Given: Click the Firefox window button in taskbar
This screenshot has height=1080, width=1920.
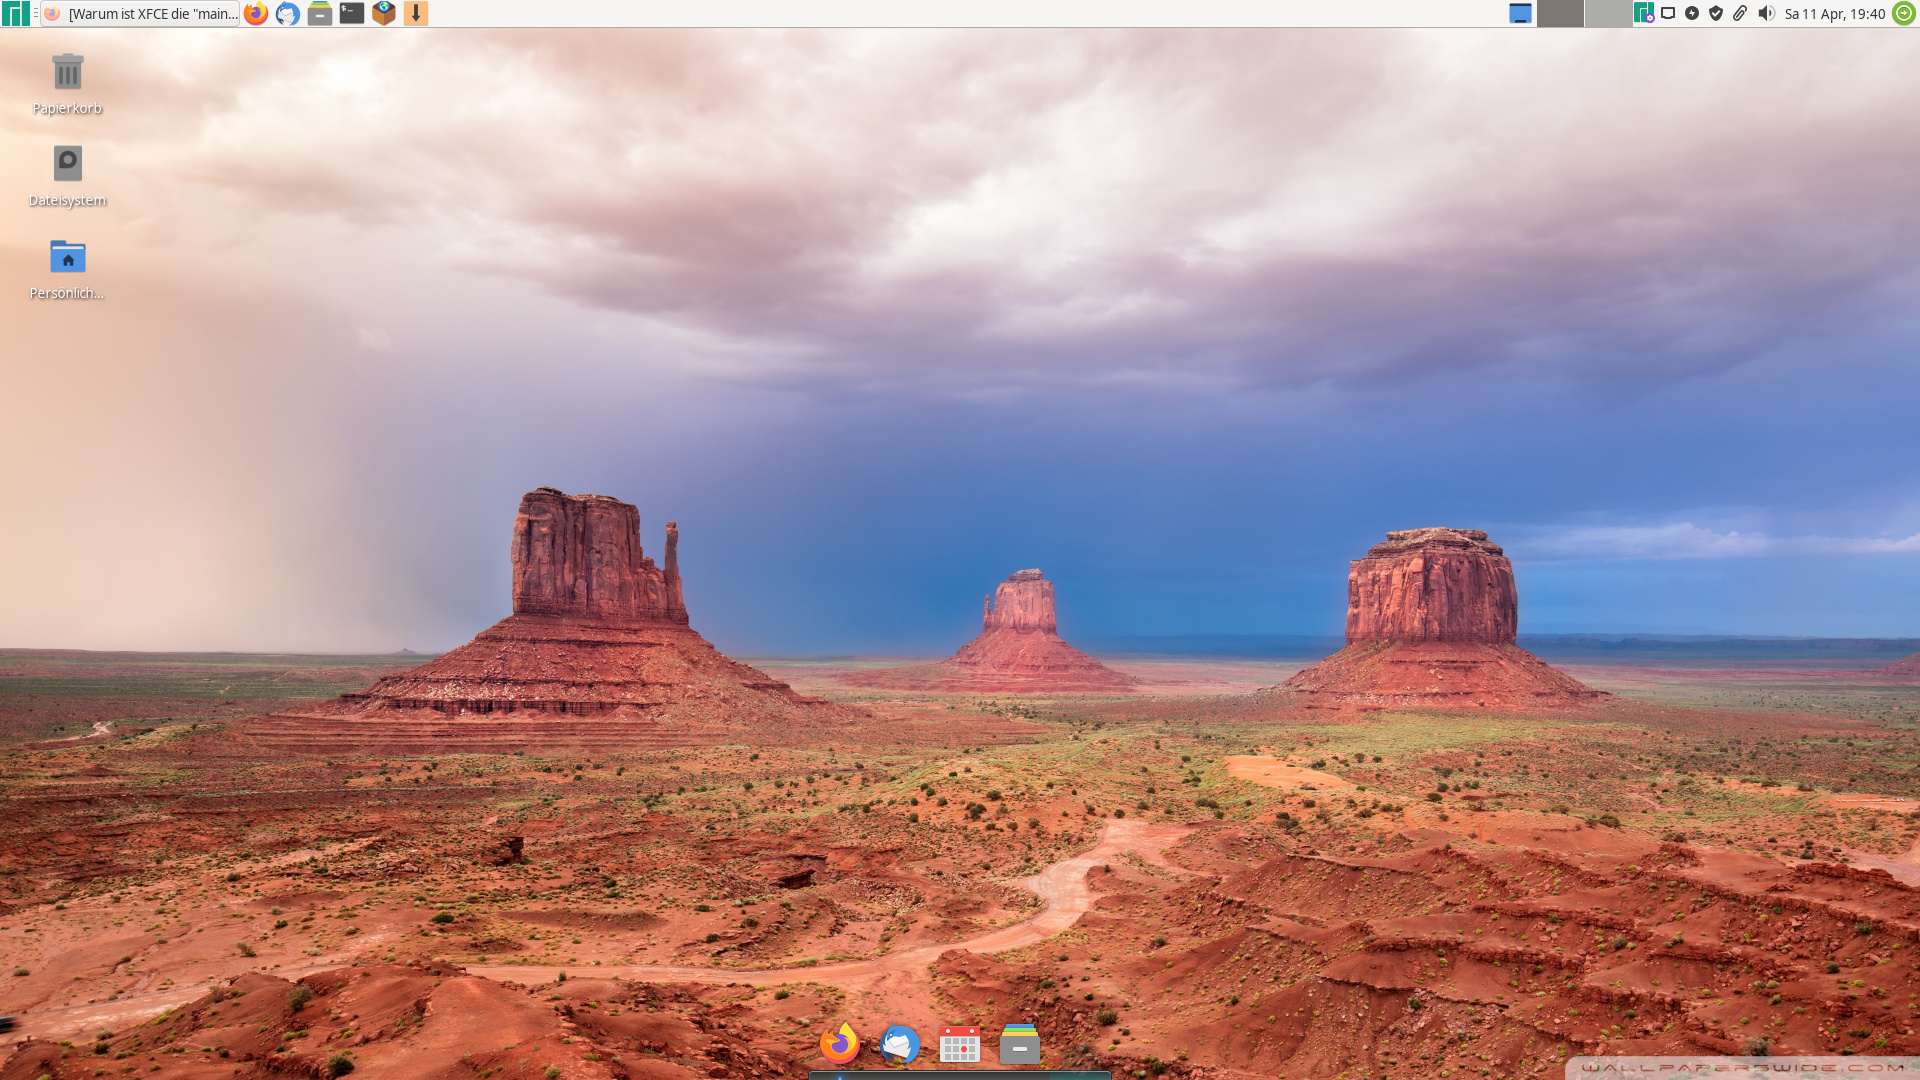Looking at the screenshot, I should point(141,14).
